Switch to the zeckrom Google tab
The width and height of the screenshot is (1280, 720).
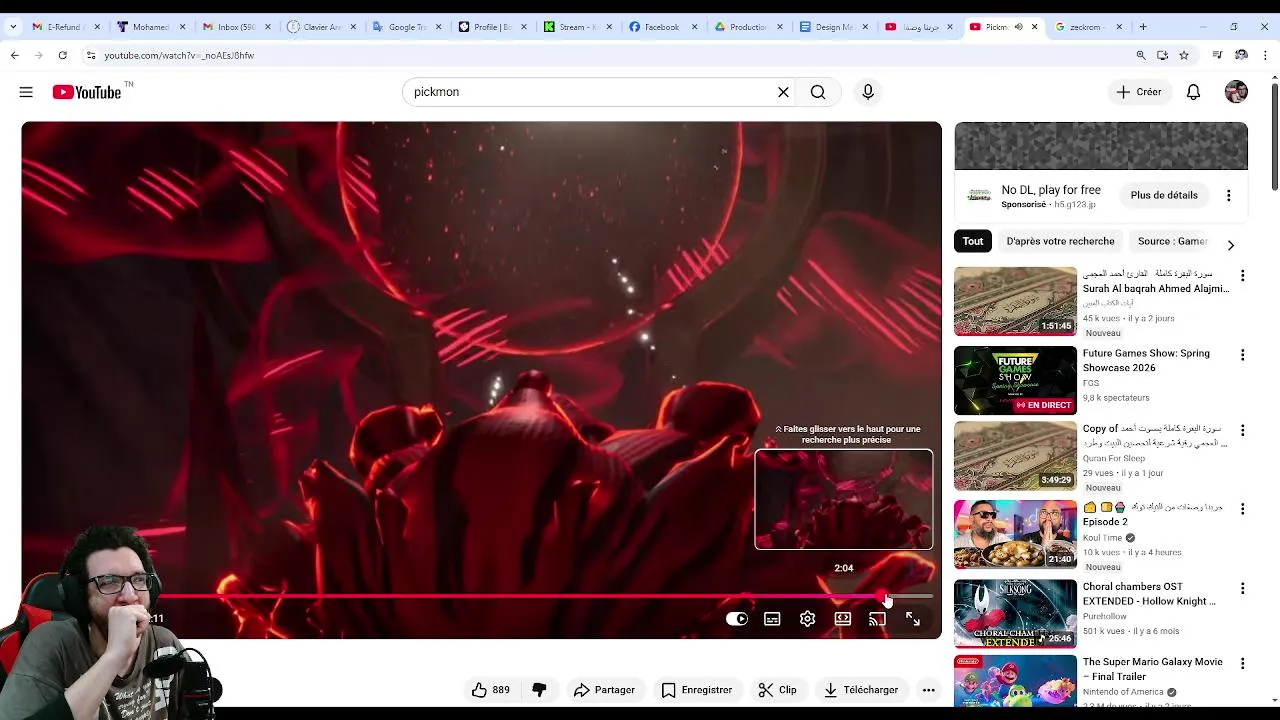(x=1089, y=27)
